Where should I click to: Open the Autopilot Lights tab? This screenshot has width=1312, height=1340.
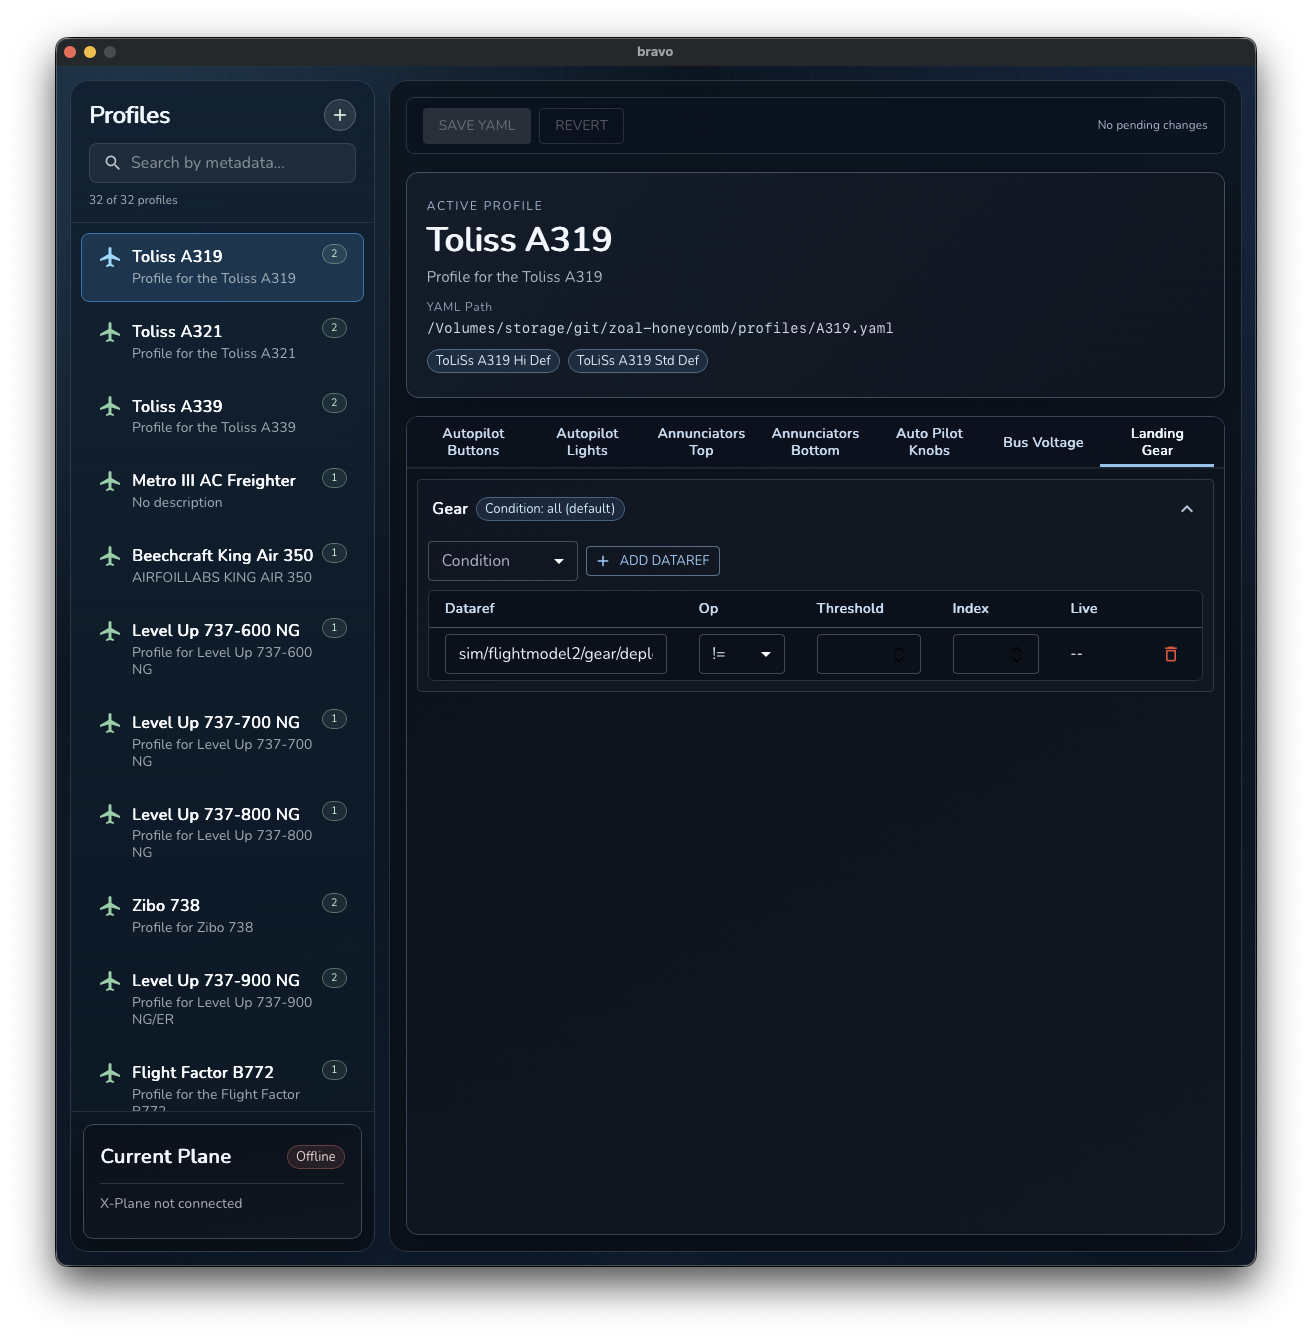click(x=588, y=442)
